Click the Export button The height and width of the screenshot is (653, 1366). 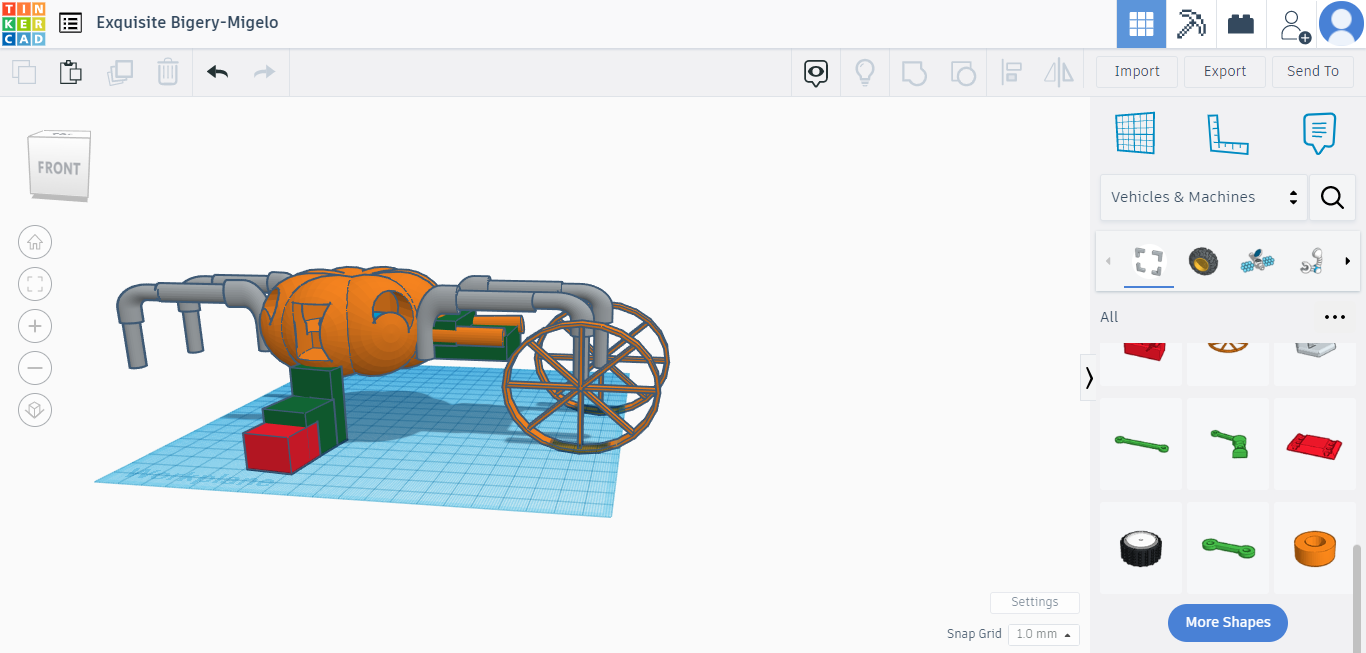click(x=1225, y=71)
